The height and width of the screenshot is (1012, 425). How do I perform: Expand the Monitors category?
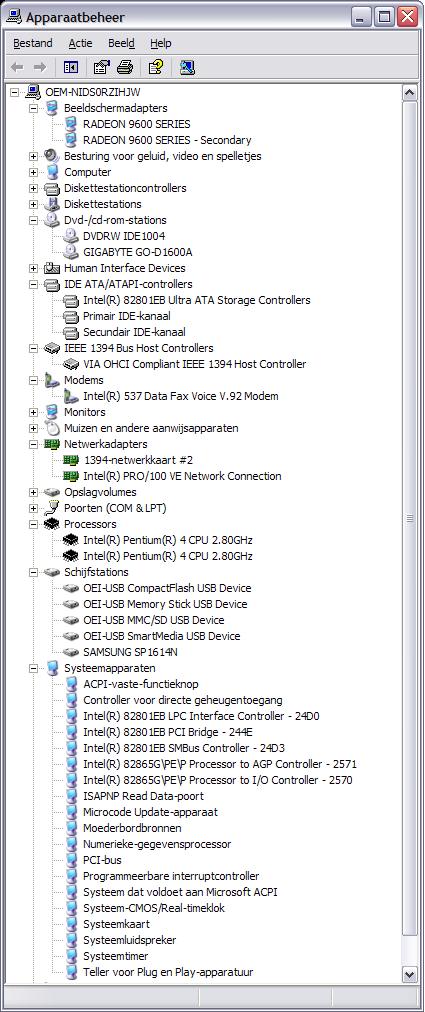coord(34,412)
